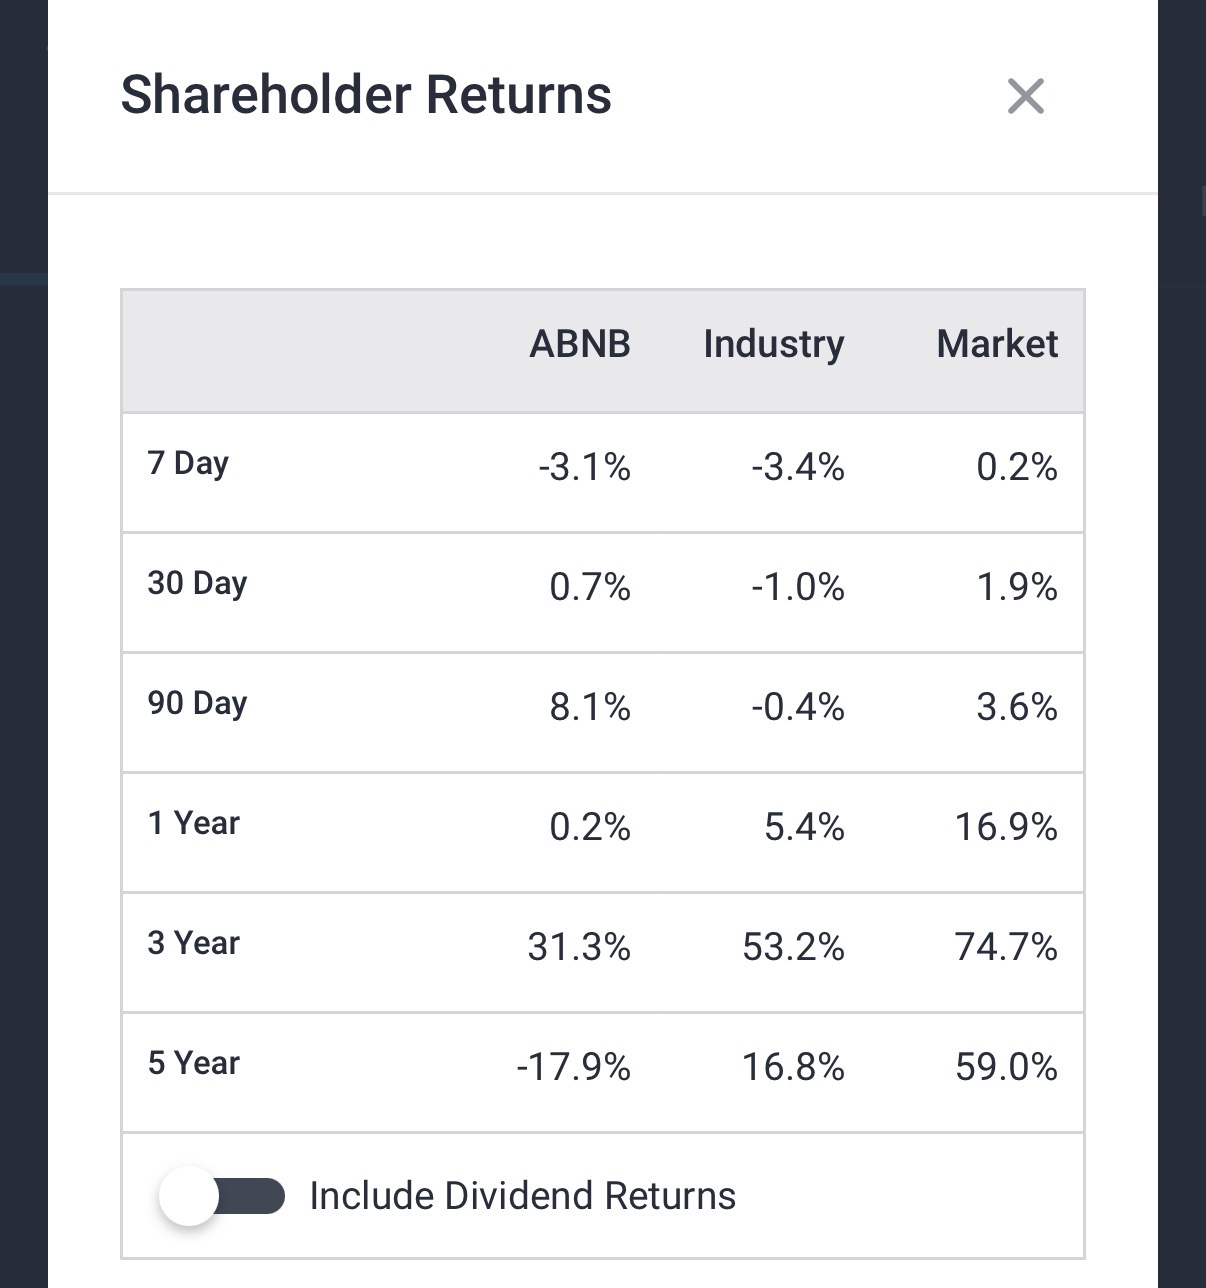Select the Market column header

pyautogui.click(x=996, y=344)
